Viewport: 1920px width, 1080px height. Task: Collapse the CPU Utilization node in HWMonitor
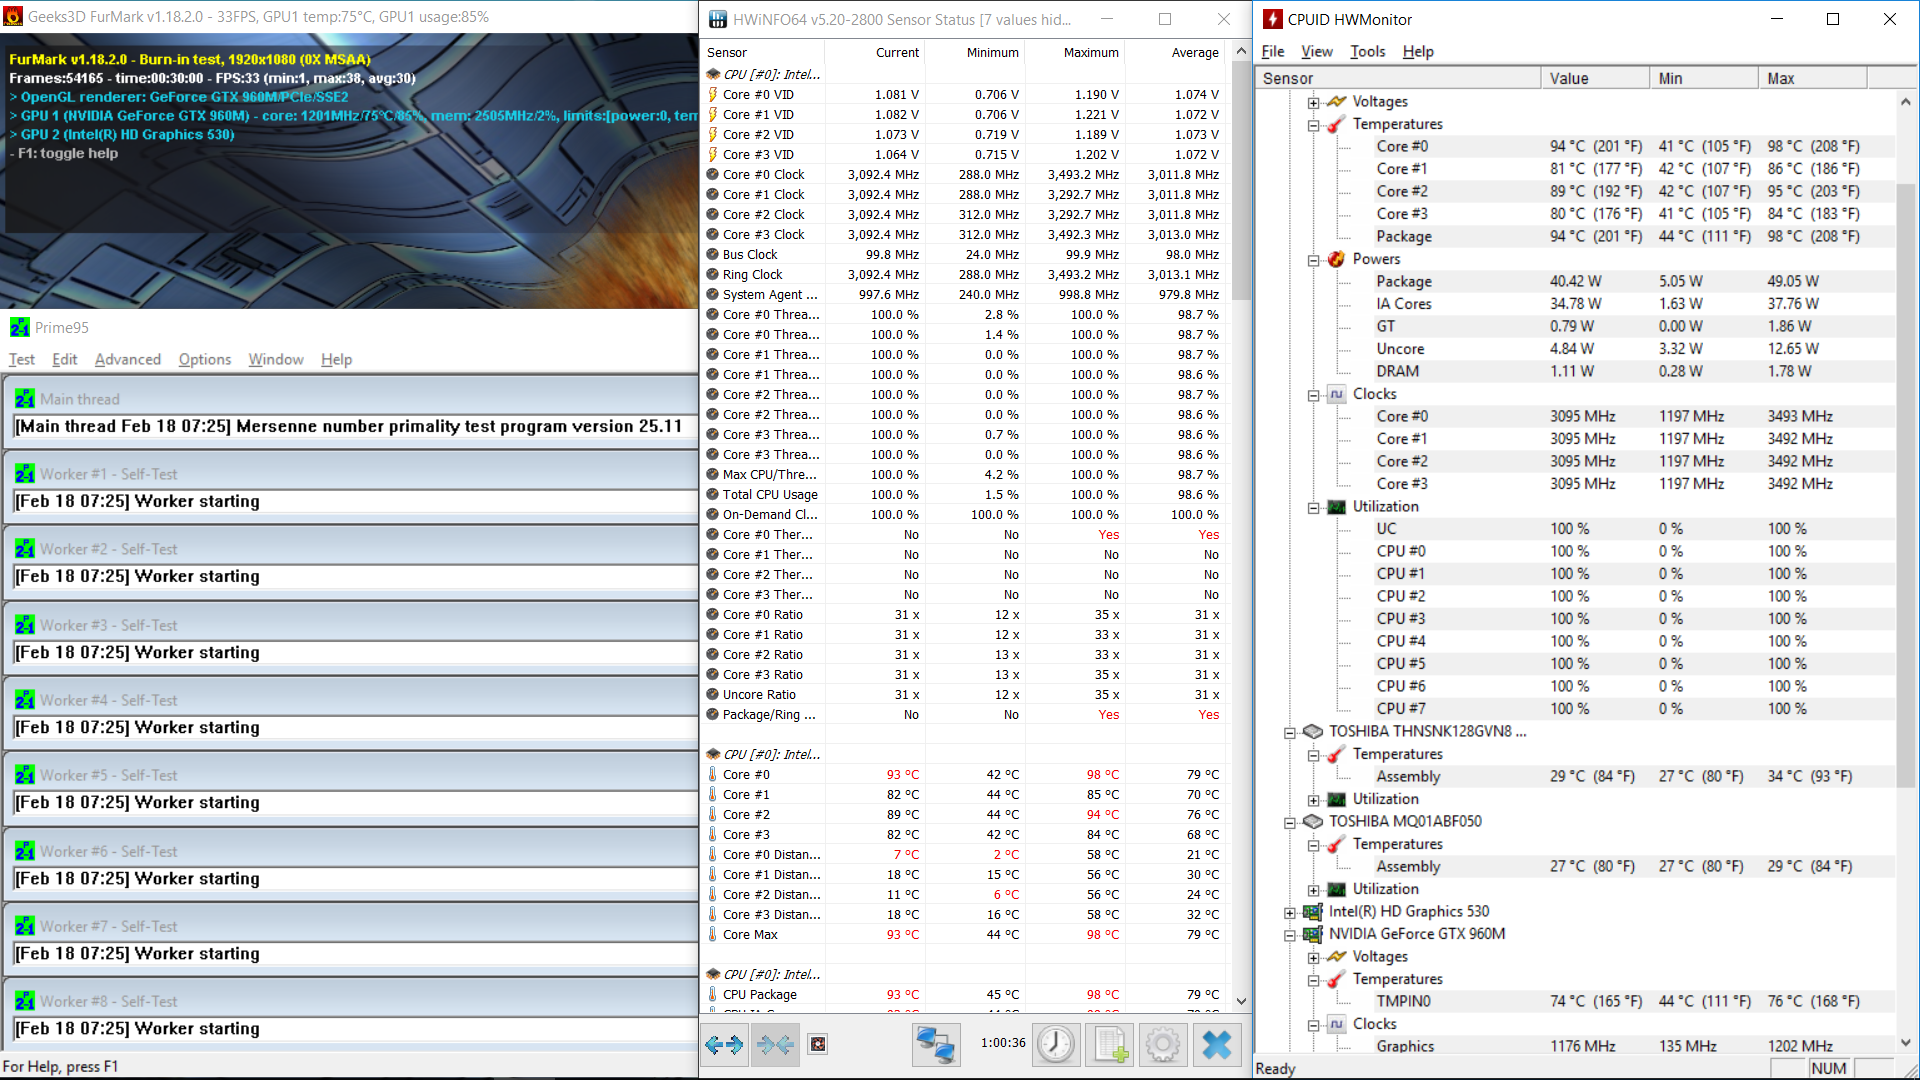coord(1313,507)
